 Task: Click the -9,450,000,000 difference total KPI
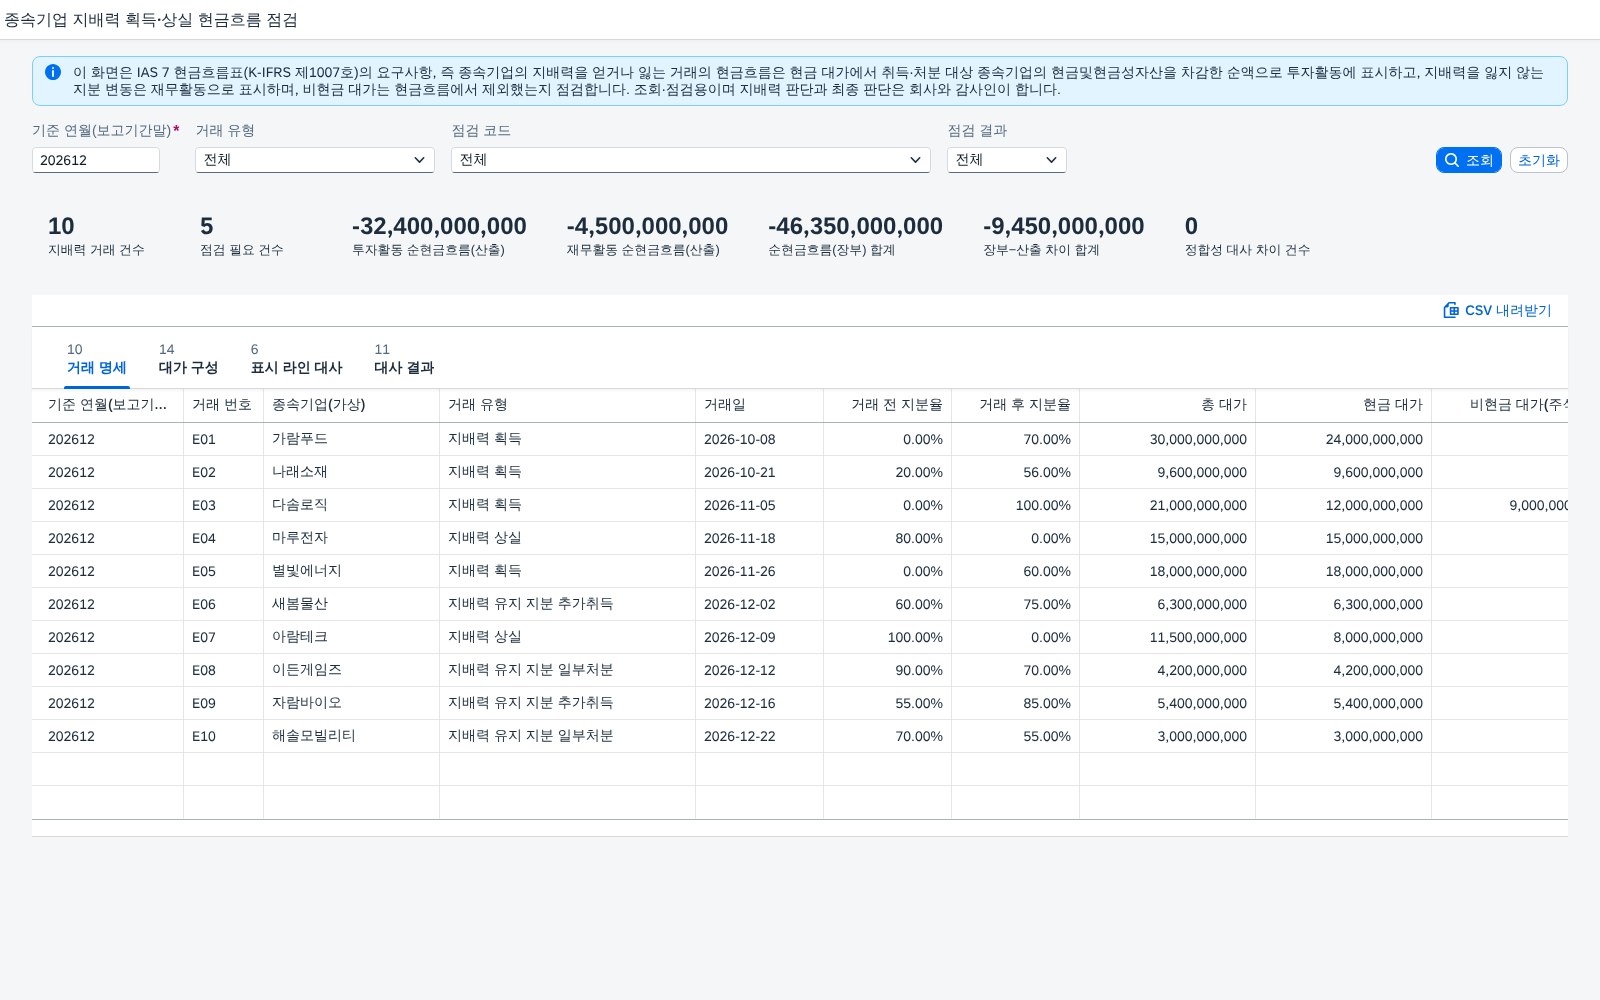[x=1063, y=226]
